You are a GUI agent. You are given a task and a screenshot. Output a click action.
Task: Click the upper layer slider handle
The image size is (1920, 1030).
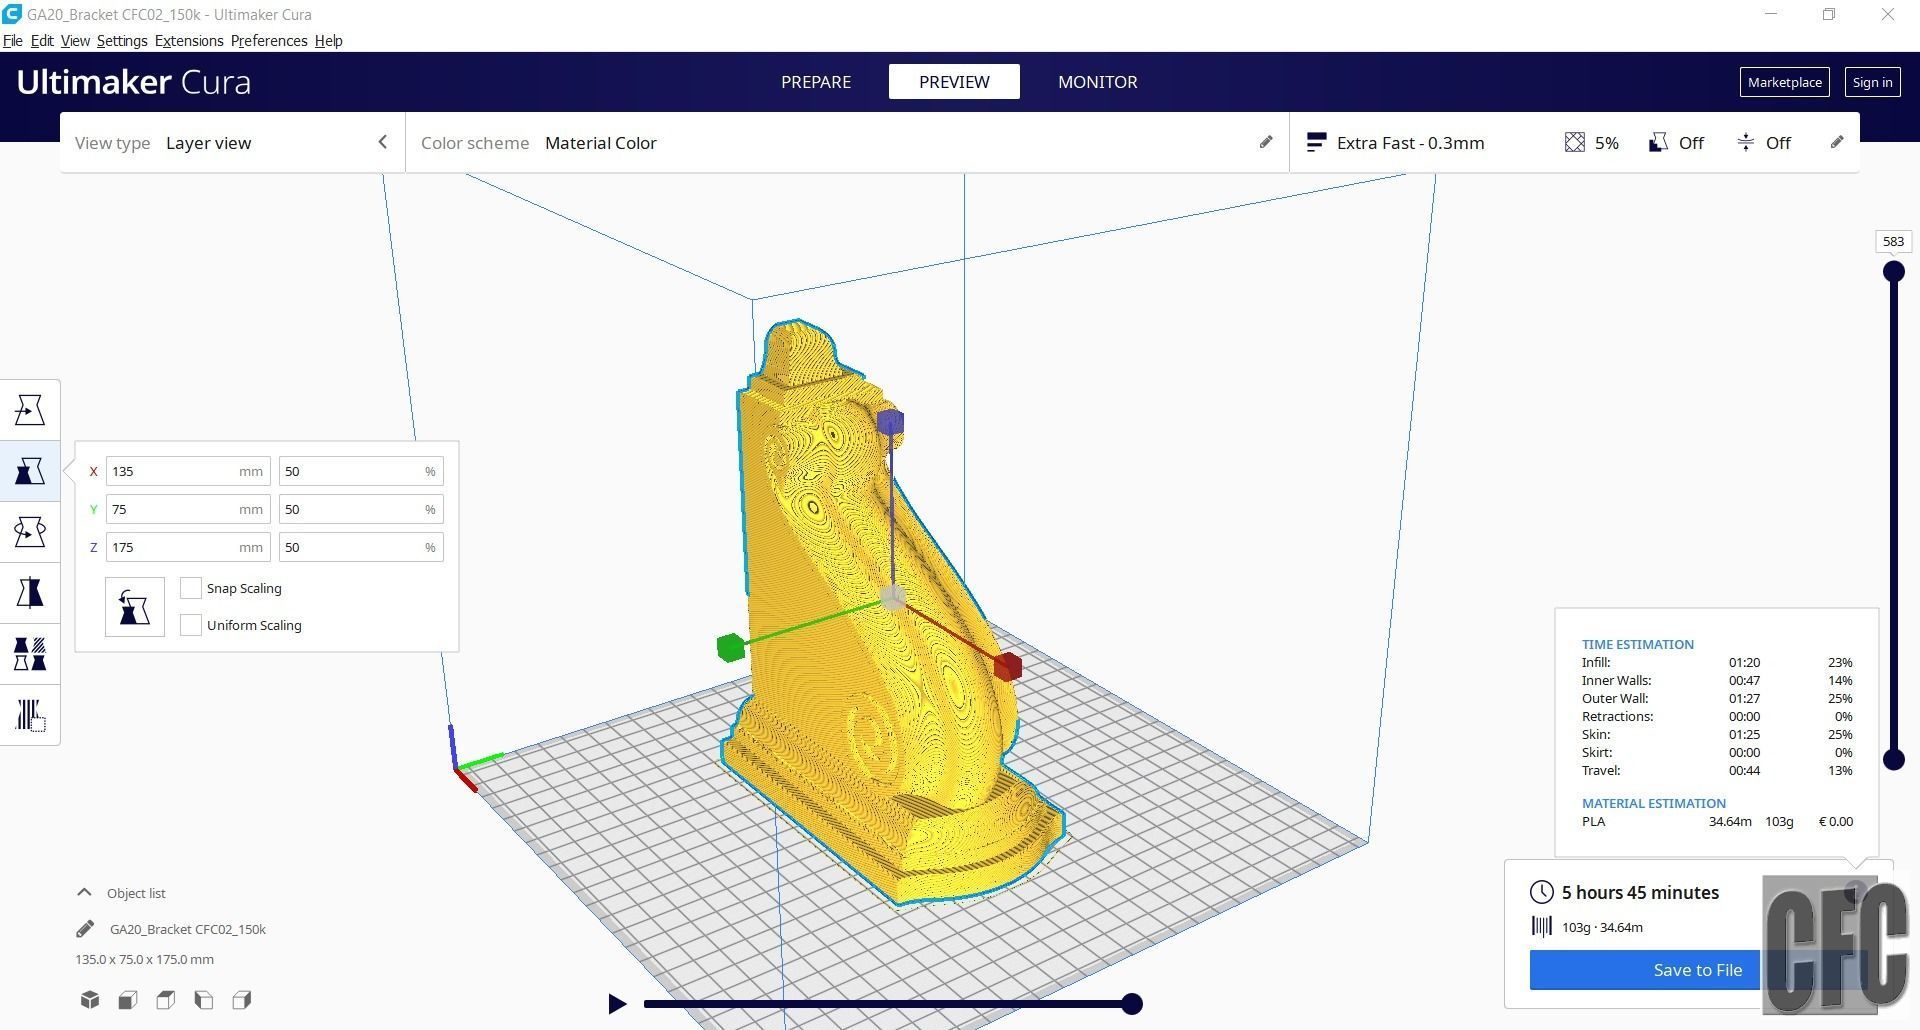click(x=1893, y=271)
